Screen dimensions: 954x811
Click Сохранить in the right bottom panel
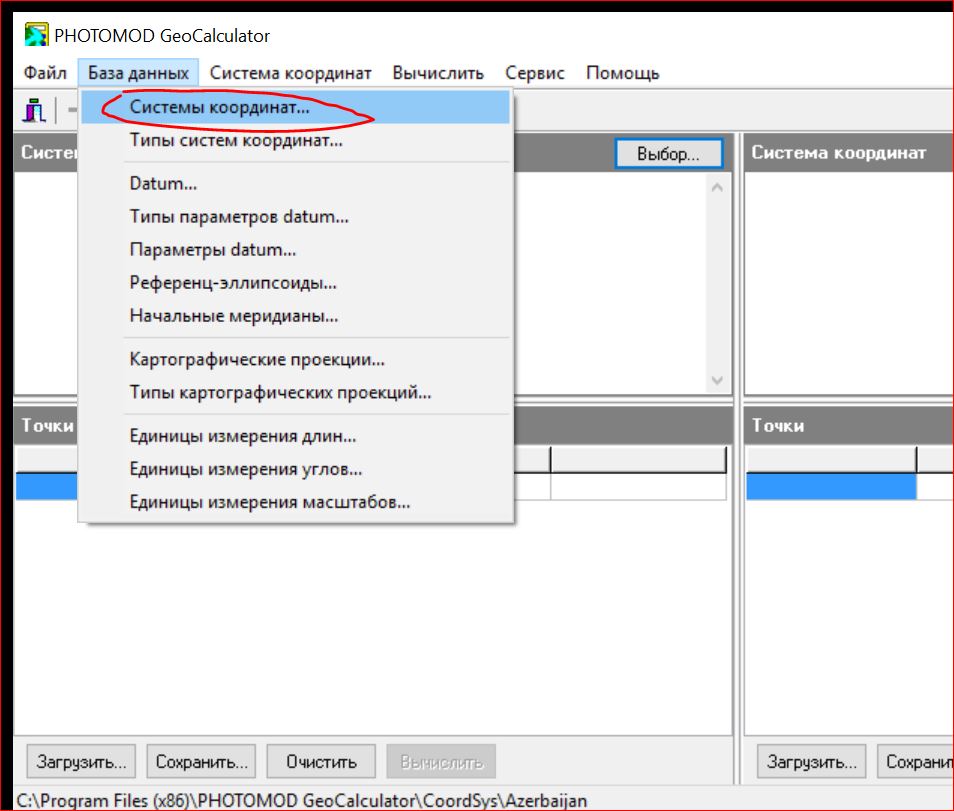click(x=916, y=761)
